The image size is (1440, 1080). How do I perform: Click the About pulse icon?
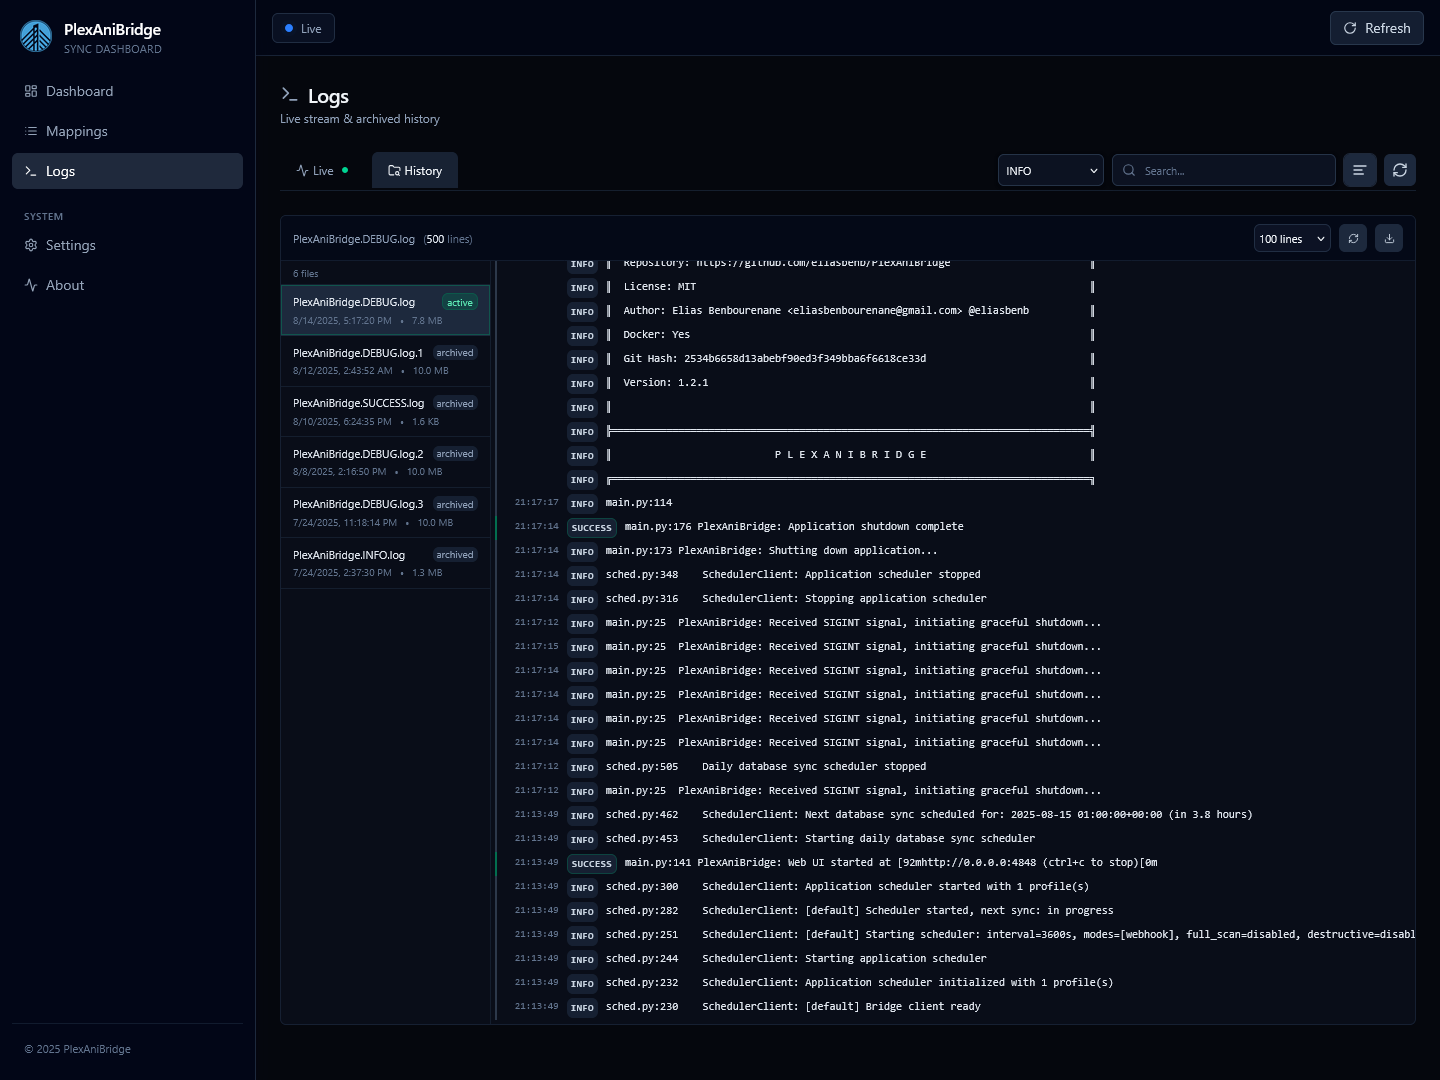click(x=31, y=285)
